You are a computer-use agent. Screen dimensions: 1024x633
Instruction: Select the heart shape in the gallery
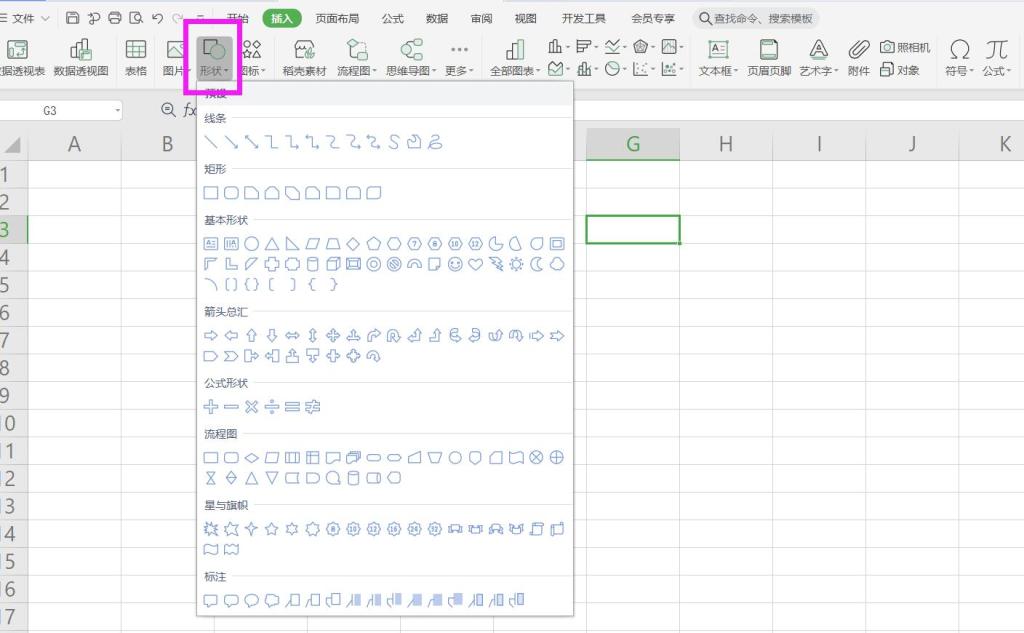click(473, 264)
